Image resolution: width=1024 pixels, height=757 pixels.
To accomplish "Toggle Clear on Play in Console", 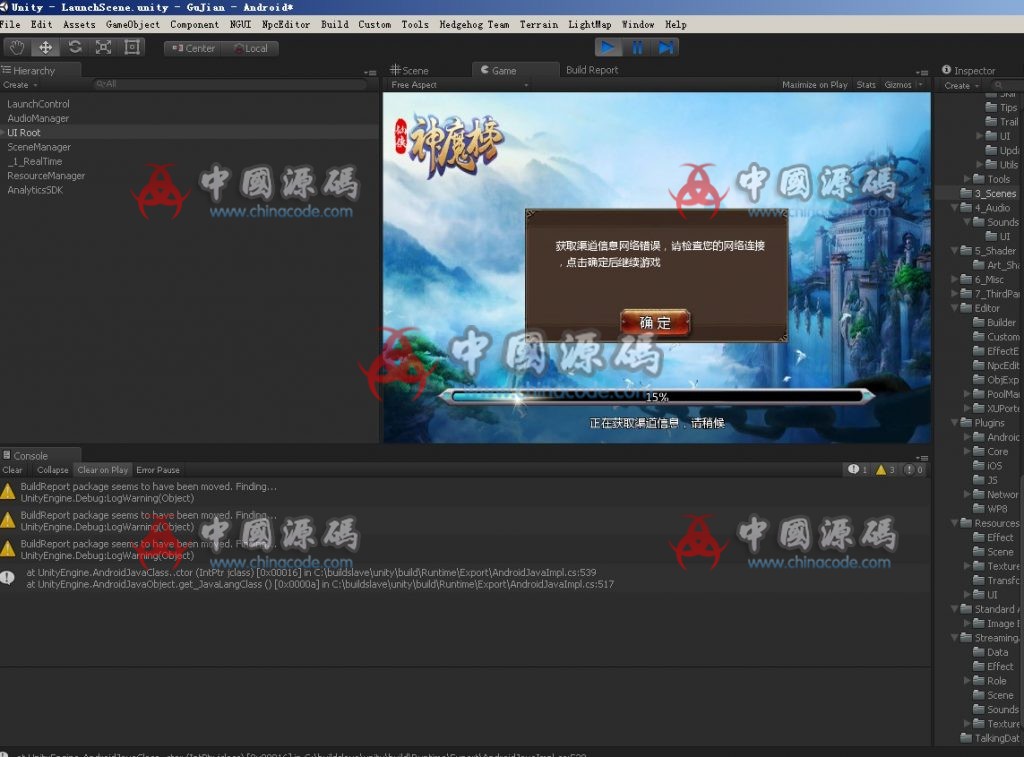I will tap(103, 470).
